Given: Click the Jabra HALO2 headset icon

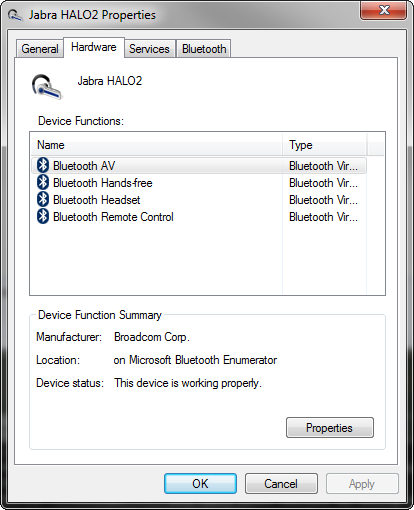Looking at the screenshot, I should (47, 87).
